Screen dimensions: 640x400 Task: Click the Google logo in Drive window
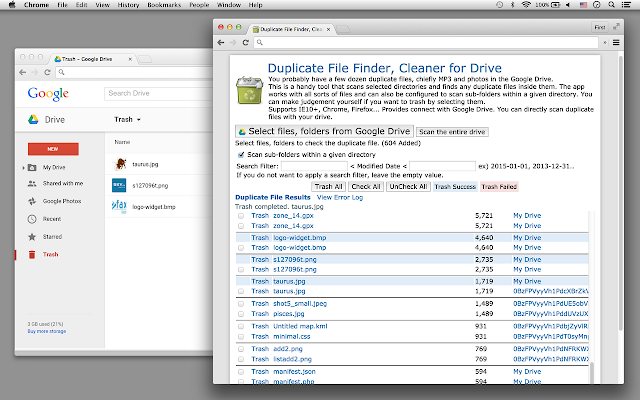click(x=48, y=94)
